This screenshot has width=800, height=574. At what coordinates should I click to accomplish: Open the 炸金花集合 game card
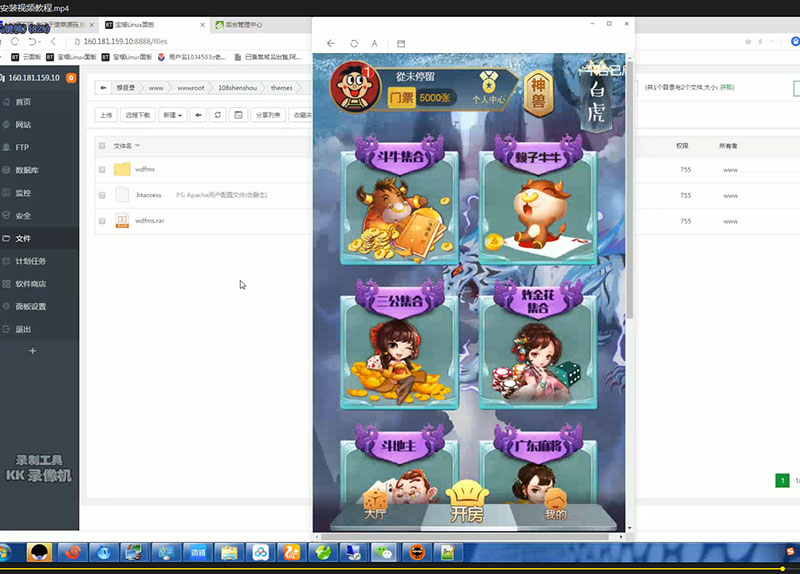538,344
